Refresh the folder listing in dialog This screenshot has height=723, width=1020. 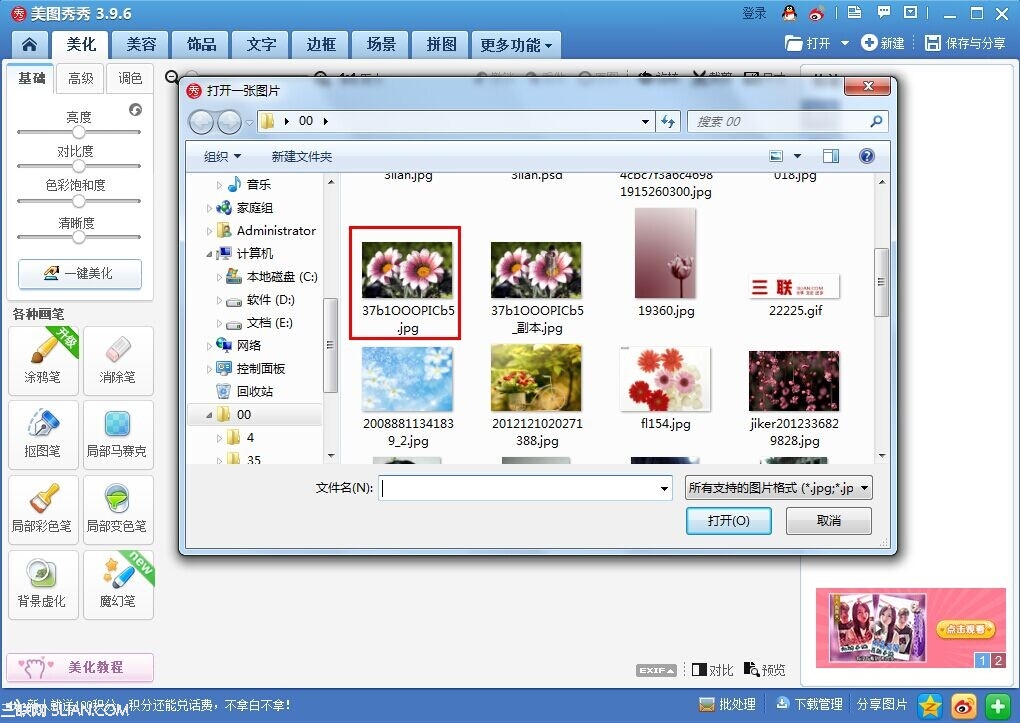click(x=668, y=122)
